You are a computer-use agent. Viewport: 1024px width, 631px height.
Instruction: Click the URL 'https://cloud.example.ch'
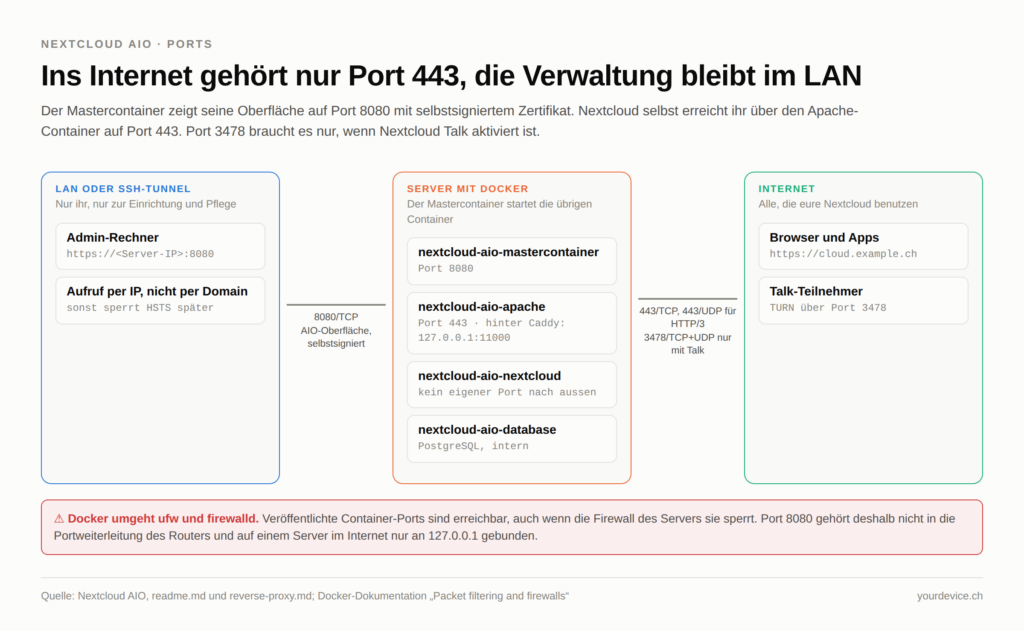pyautogui.click(x=842, y=254)
